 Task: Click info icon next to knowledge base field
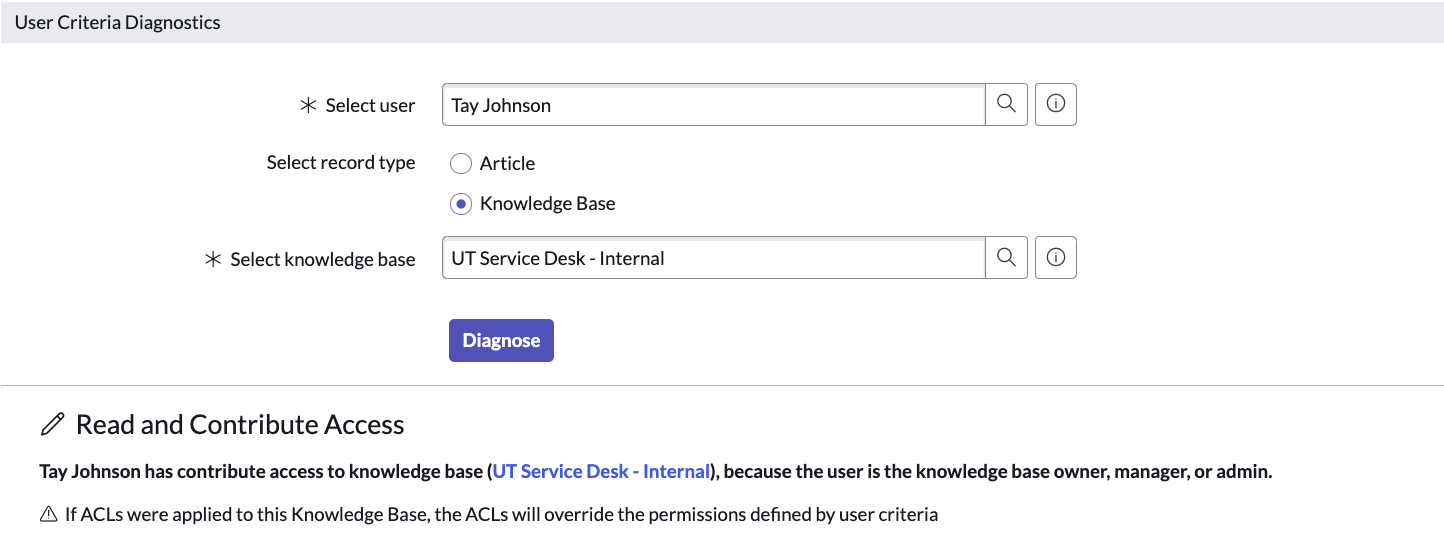tap(1055, 258)
